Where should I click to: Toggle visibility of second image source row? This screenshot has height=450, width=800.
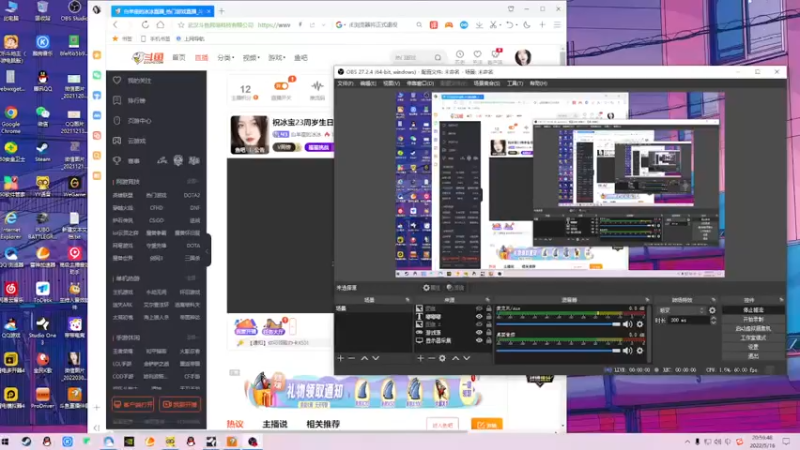coord(479,324)
